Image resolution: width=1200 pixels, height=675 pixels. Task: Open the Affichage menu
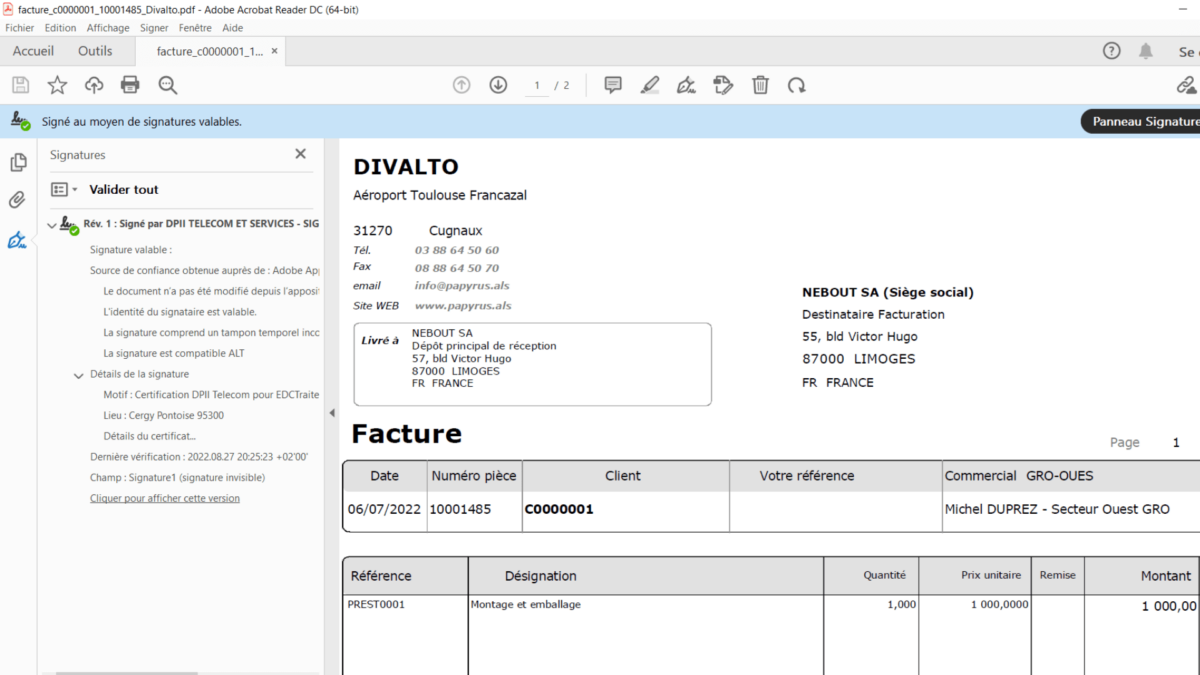pos(107,28)
